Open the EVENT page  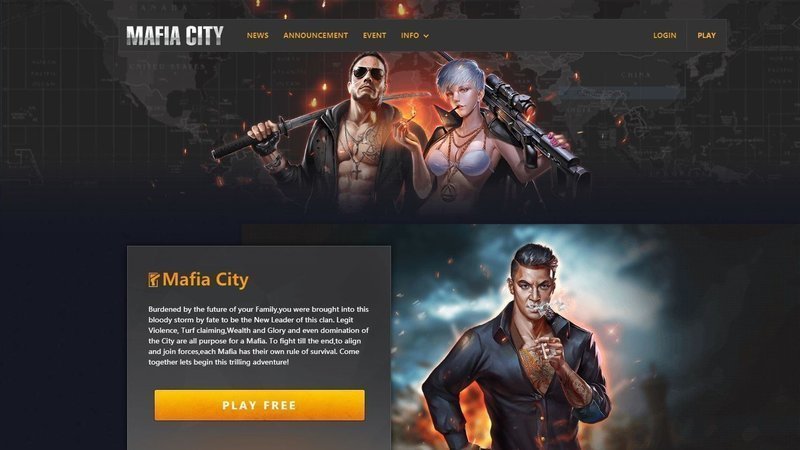[x=374, y=36]
